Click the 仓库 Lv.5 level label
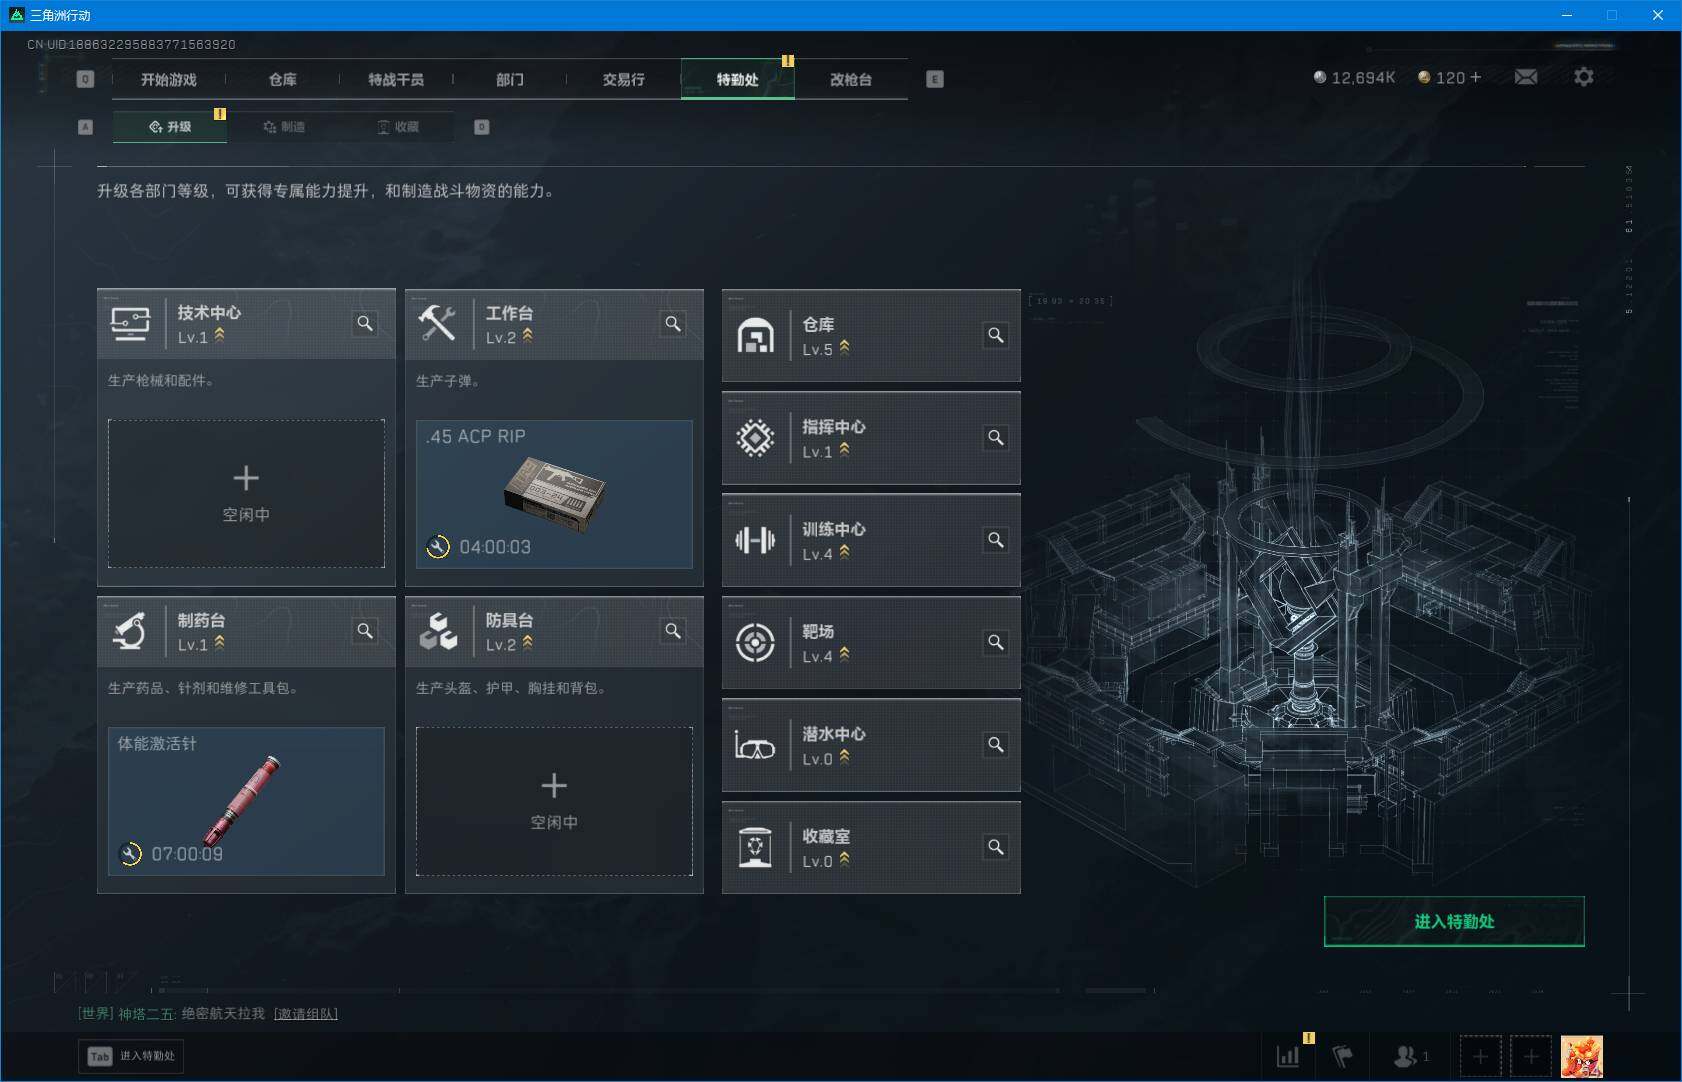 point(817,350)
